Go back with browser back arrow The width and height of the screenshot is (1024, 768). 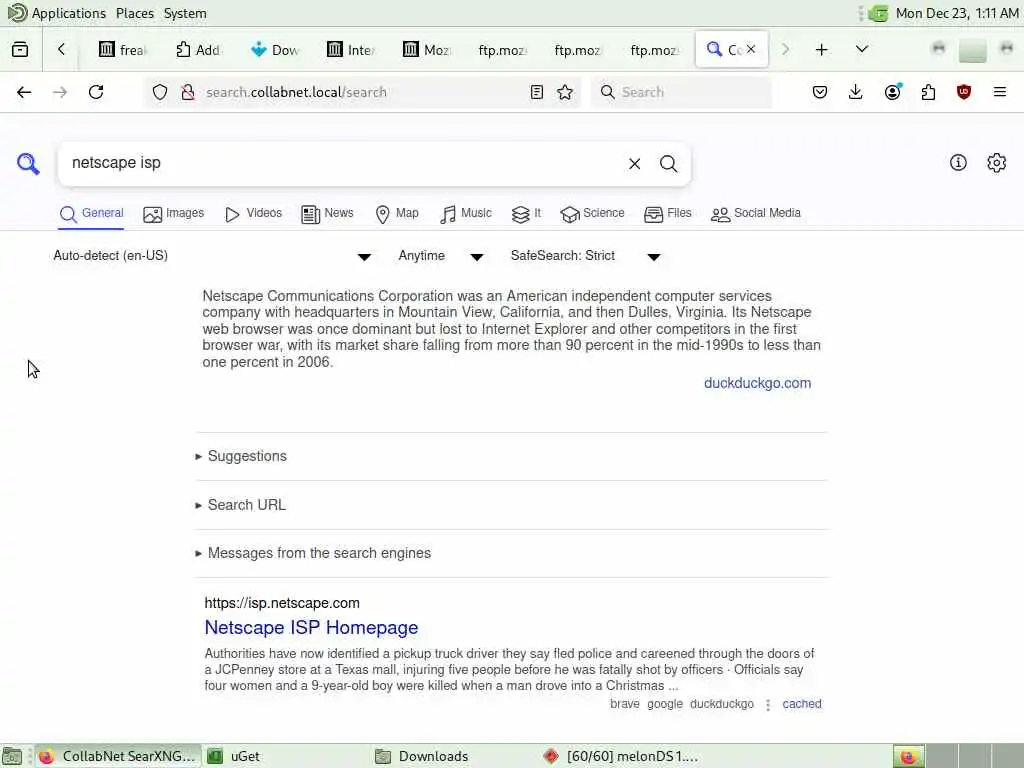click(24, 92)
